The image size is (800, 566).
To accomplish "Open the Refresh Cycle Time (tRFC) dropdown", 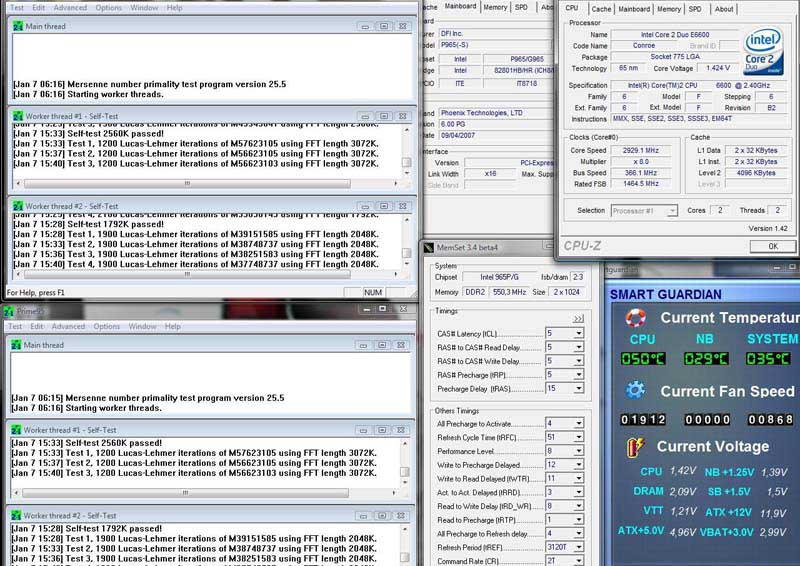I will 579,437.
